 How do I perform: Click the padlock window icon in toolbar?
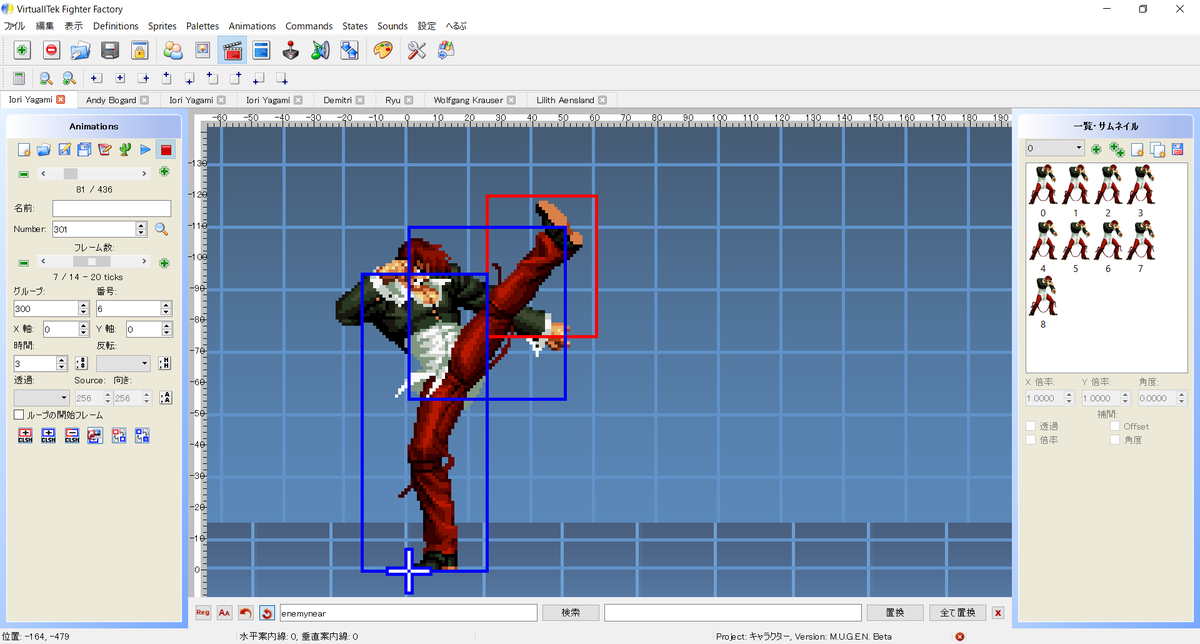click(140, 50)
